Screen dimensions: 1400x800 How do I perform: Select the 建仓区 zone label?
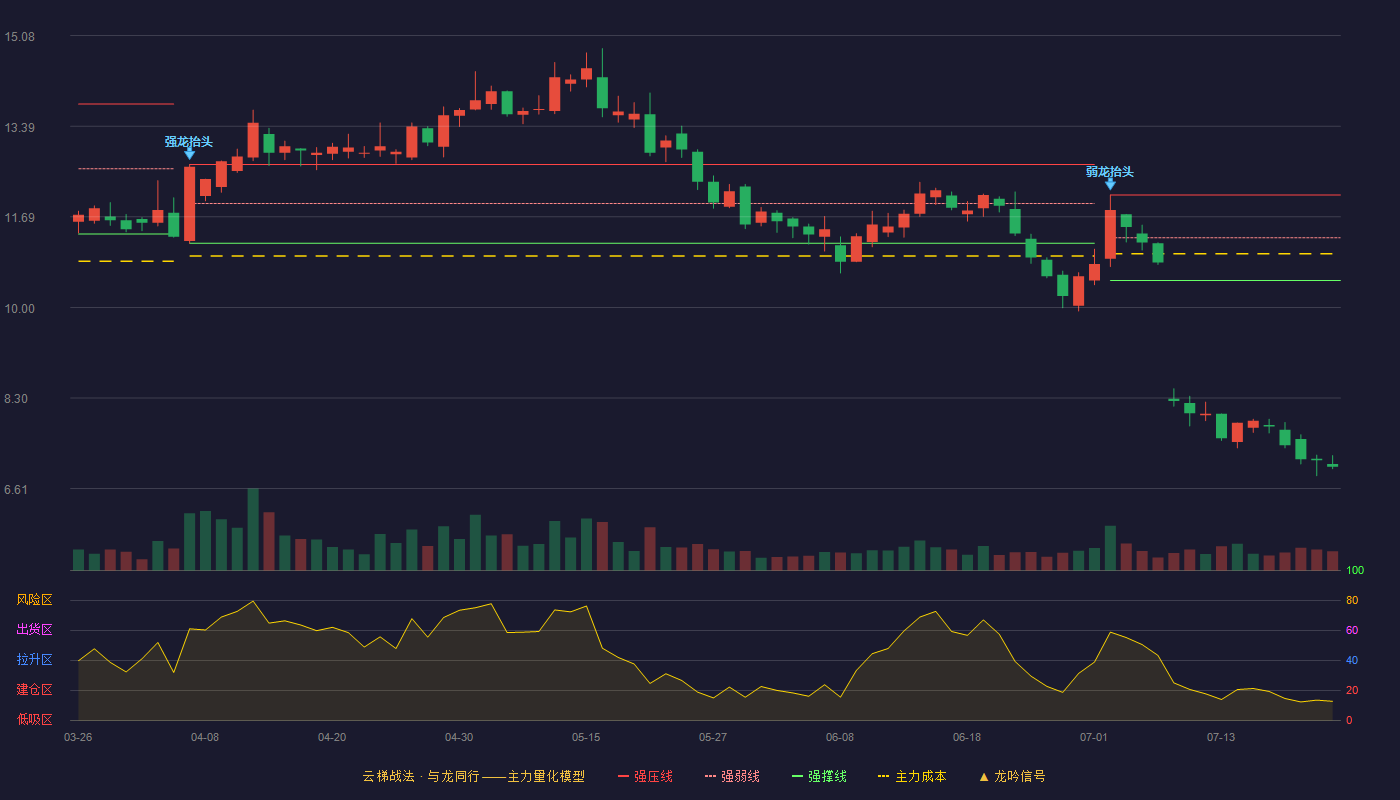click(34, 690)
